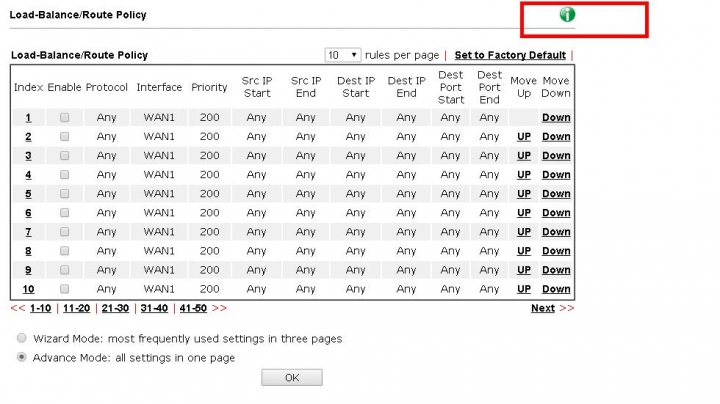Toggle rule 10 Enable checkbox

[64, 289]
